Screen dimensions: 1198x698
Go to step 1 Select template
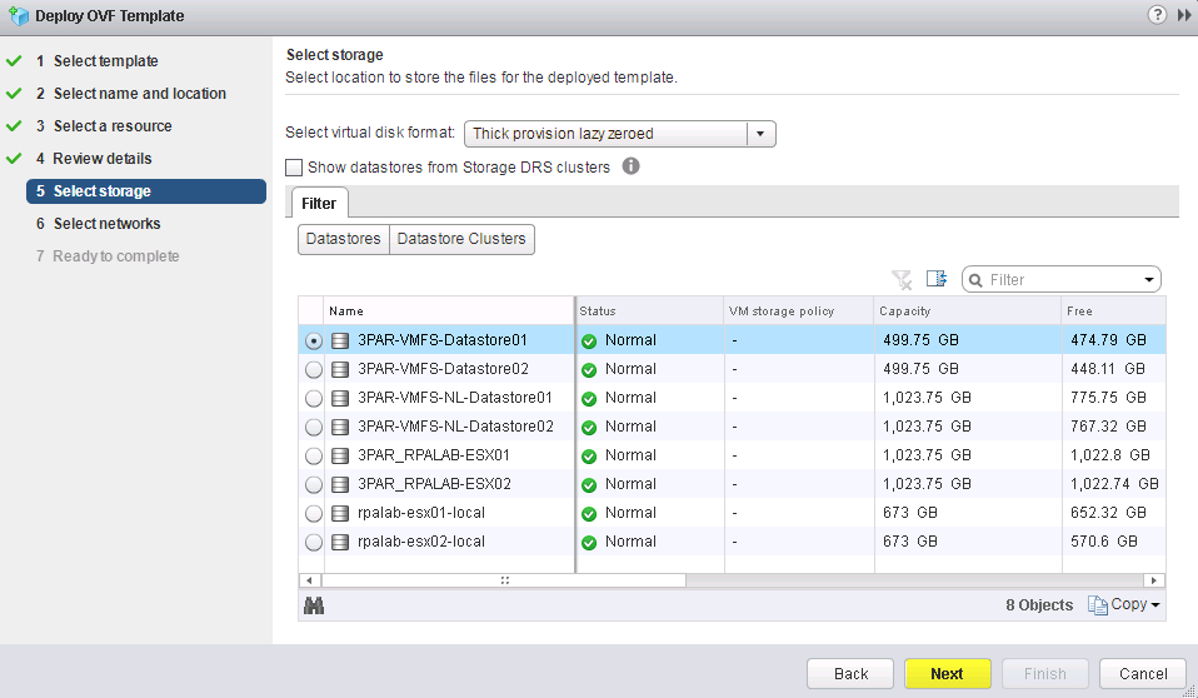click(97, 61)
